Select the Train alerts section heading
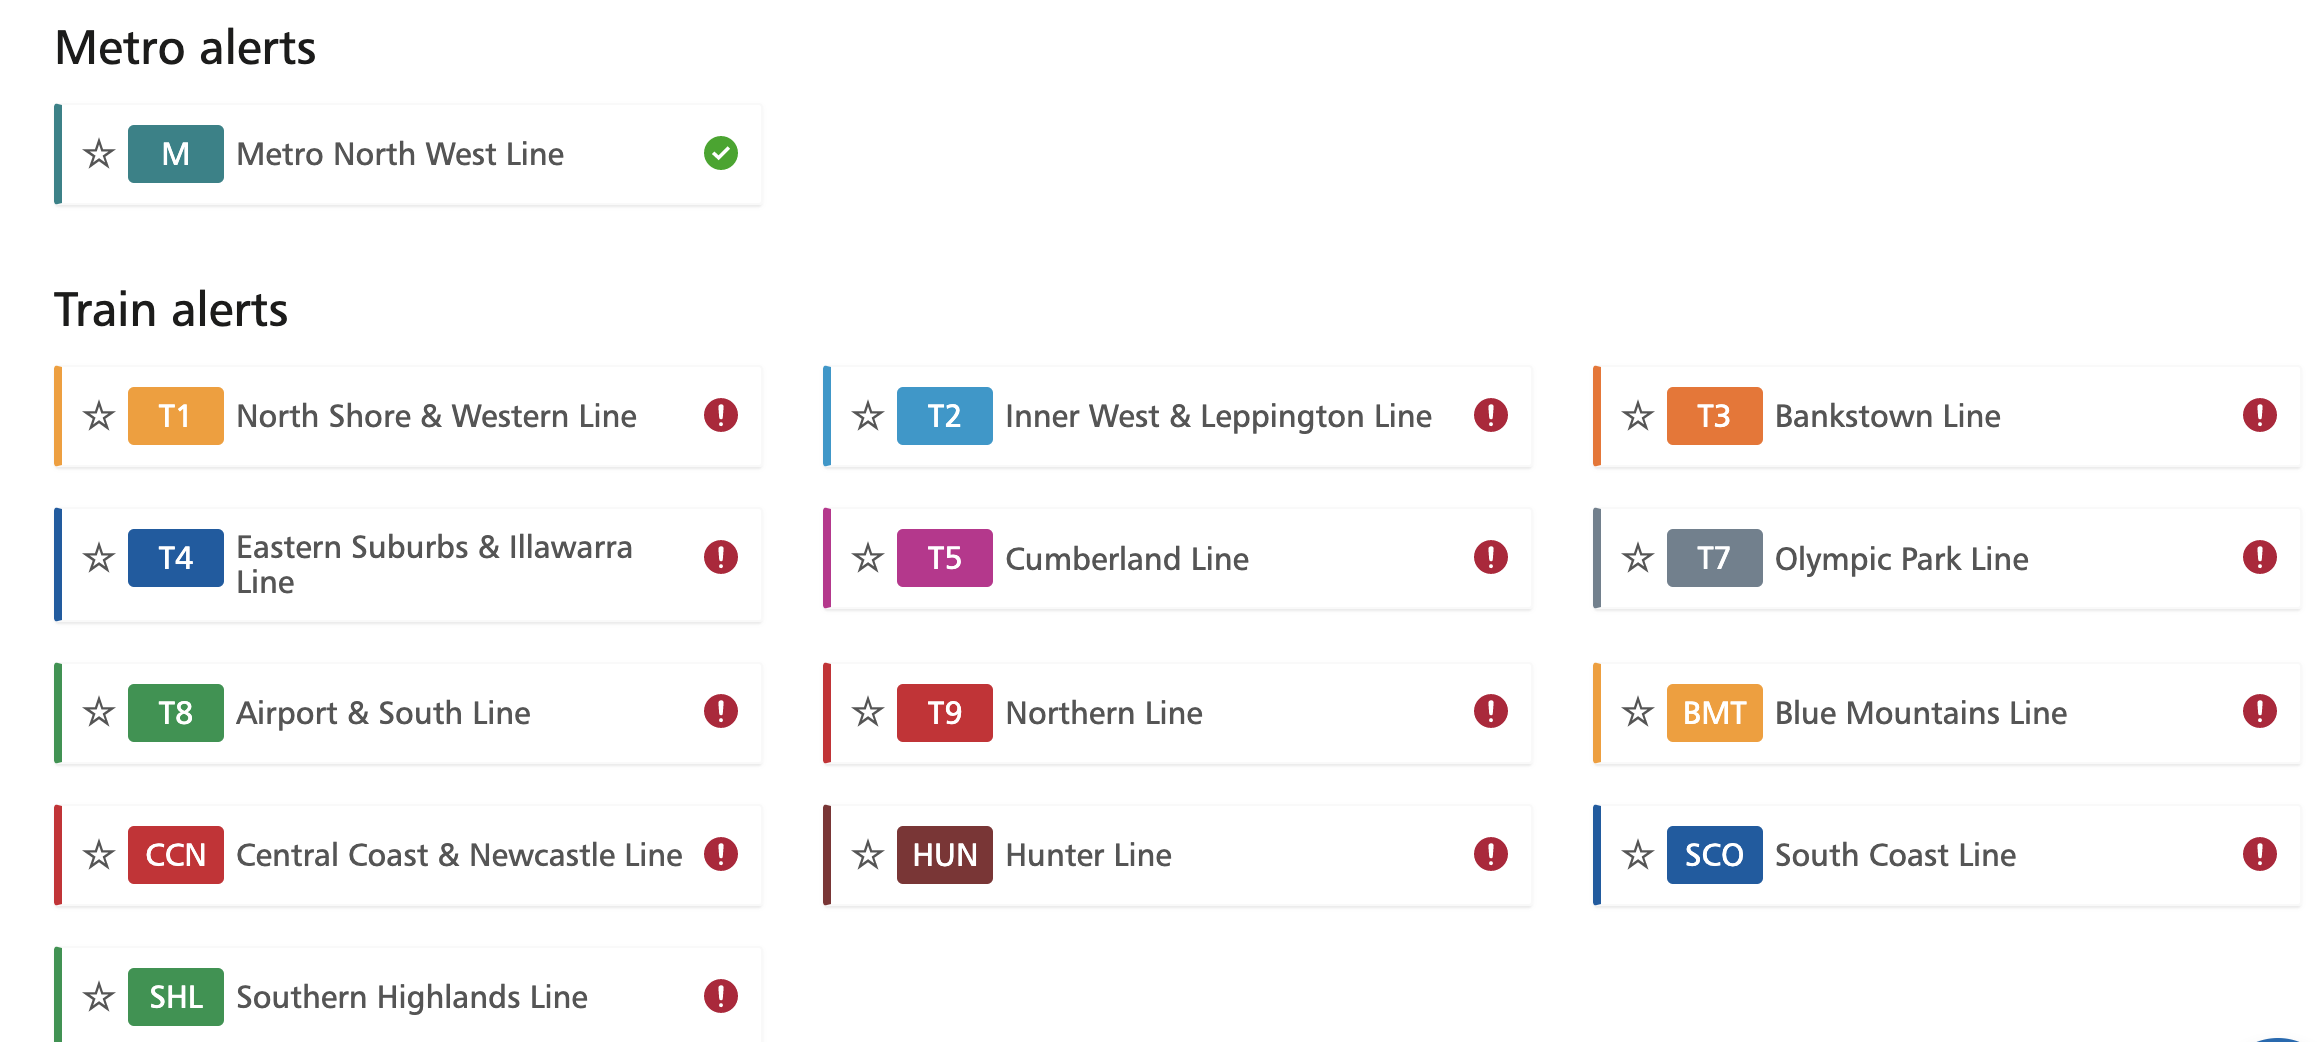 pos(172,310)
